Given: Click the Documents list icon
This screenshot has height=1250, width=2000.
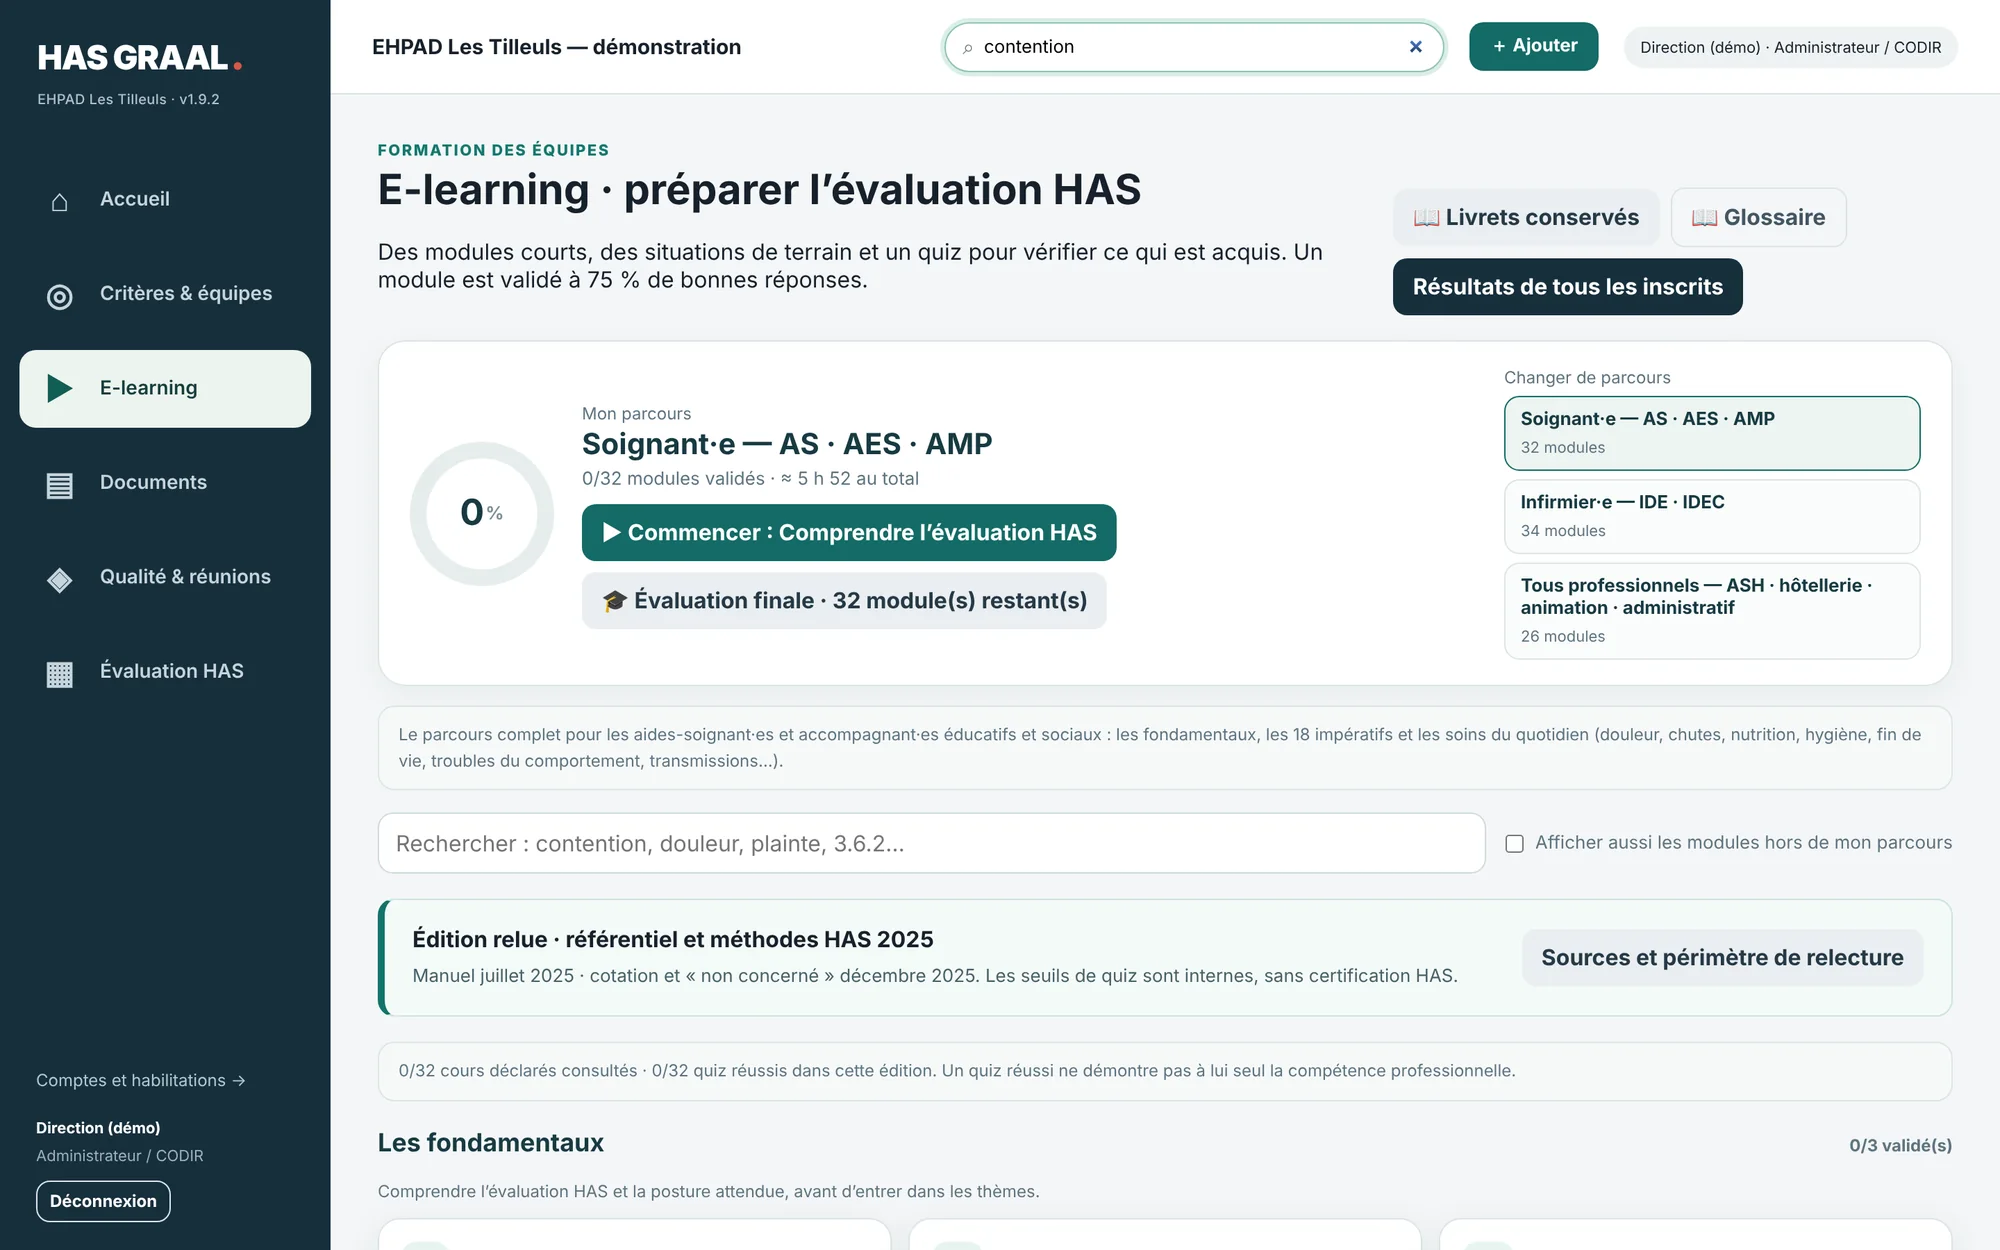Looking at the screenshot, I should point(60,485).
